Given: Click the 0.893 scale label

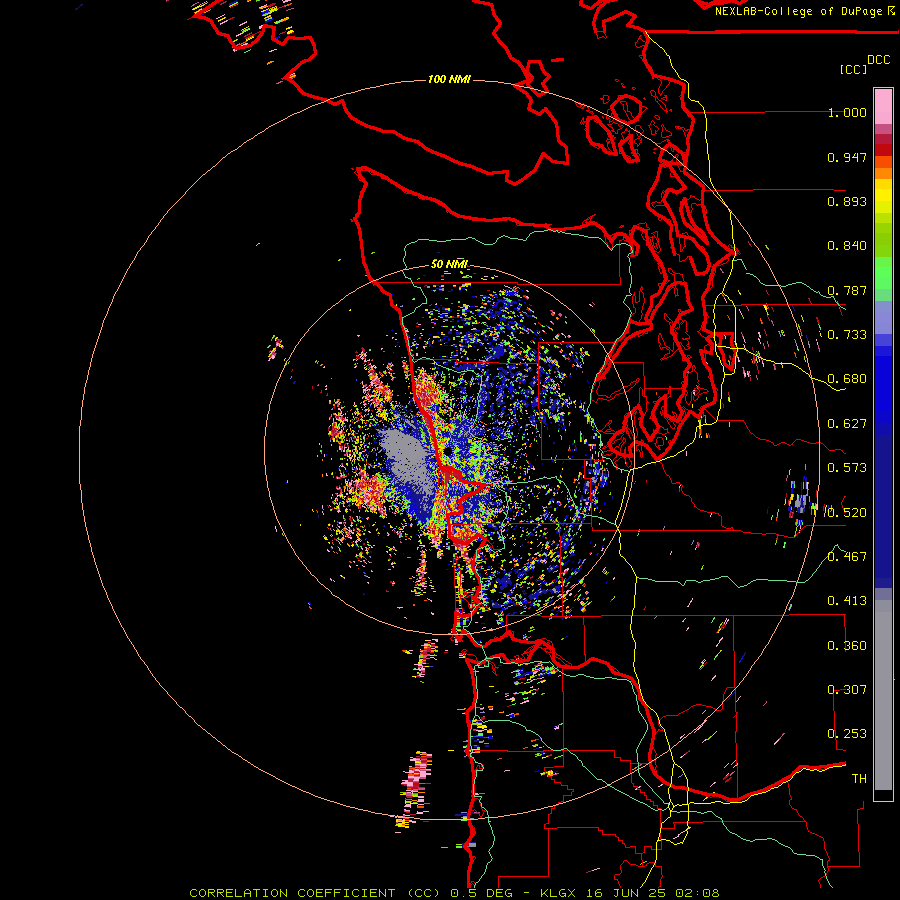Looking at the screenshot, I should coord(847,201).
